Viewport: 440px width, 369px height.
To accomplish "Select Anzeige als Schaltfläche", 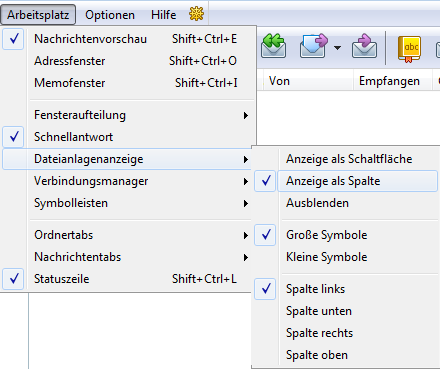I will click(x=347, y=159).
